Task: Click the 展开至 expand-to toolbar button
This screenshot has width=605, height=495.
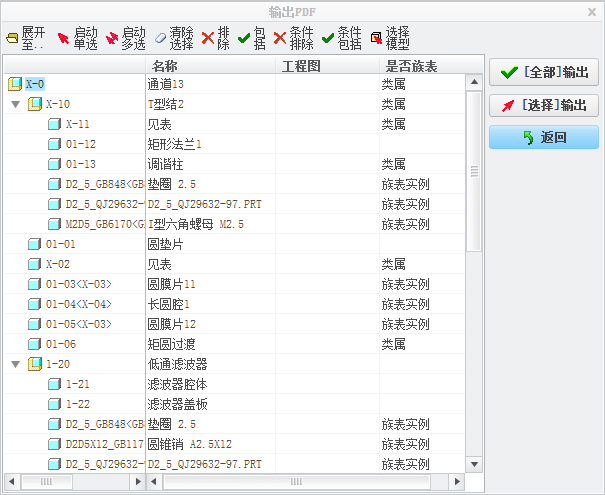Action: pos(25,38)
